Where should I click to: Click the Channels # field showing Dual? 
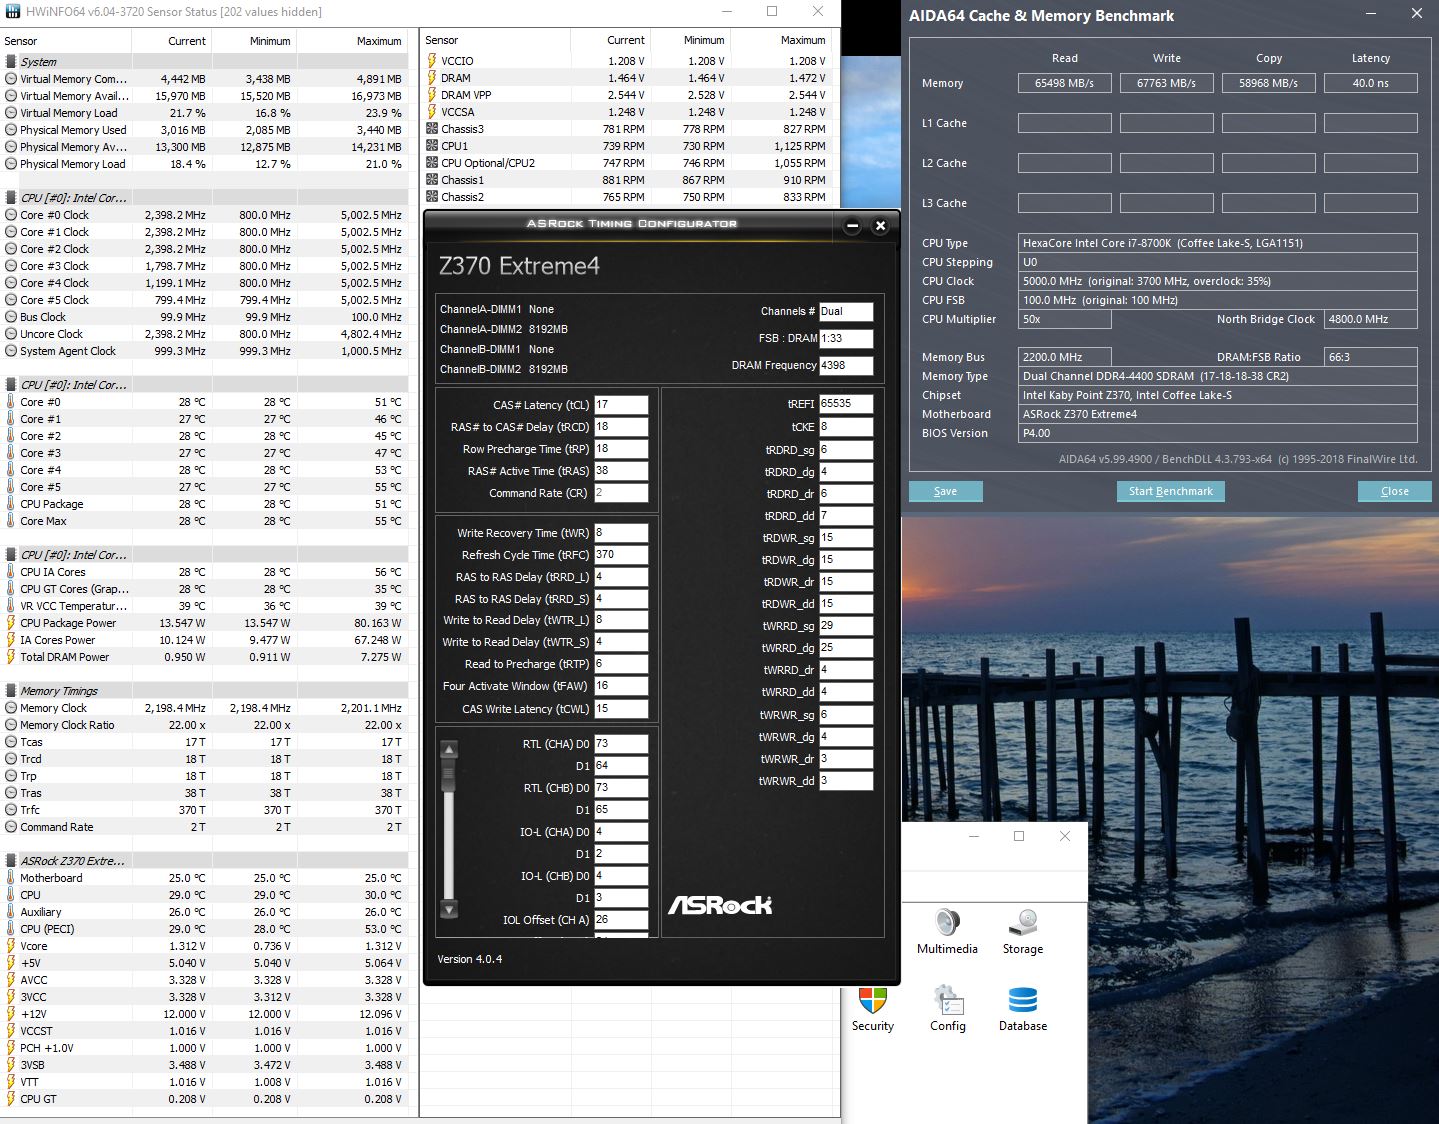[846, 312]
